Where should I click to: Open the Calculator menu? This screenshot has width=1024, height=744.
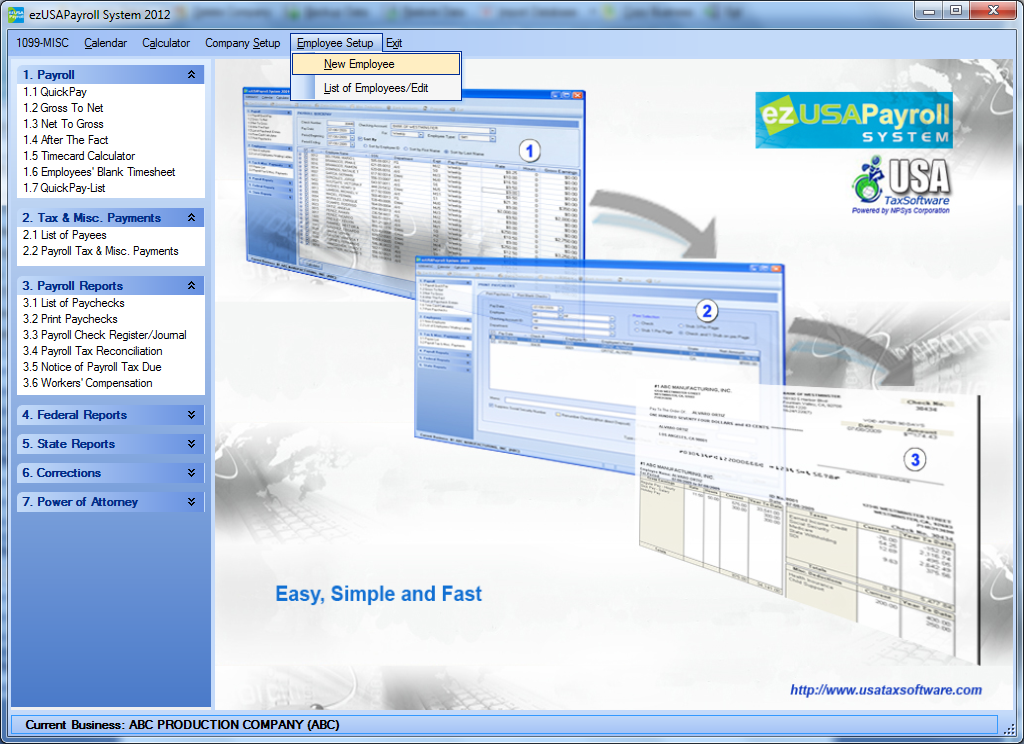(x=166, y=43)
